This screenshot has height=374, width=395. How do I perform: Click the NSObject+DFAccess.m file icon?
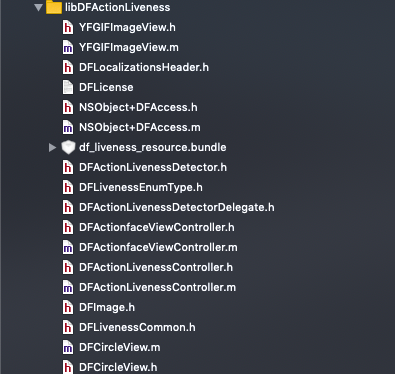68,127
